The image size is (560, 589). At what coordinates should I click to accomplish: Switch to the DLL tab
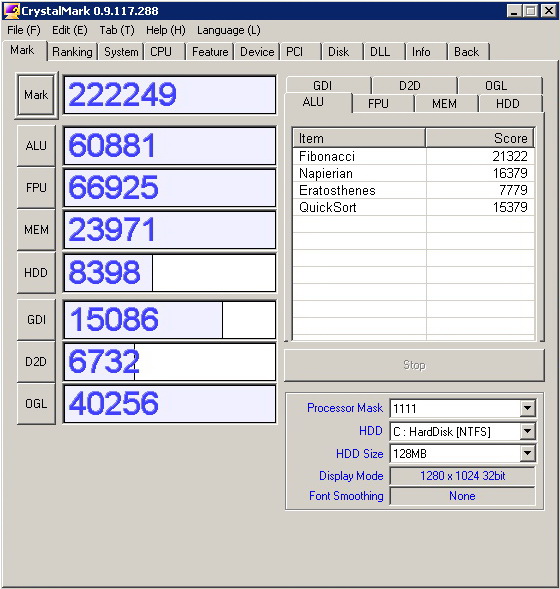(x=385, y=51)
